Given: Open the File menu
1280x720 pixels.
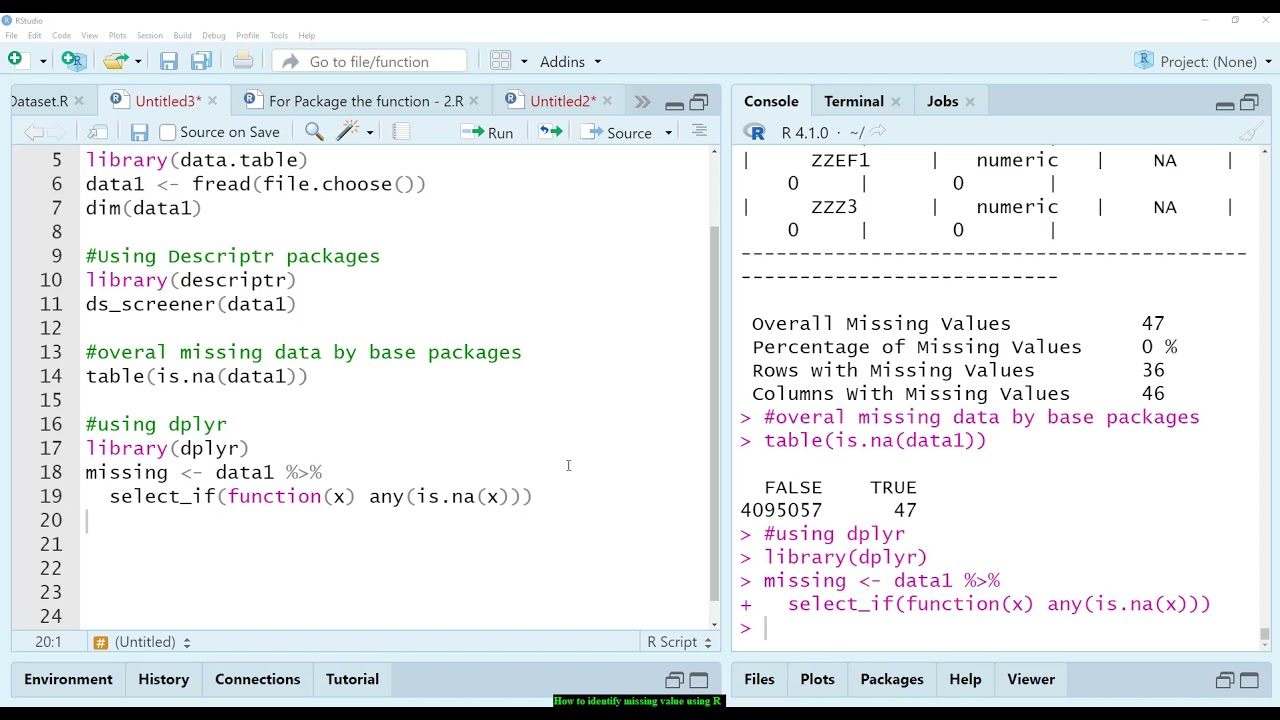Looking at the screenshot, I should click(x=11, y=35).
